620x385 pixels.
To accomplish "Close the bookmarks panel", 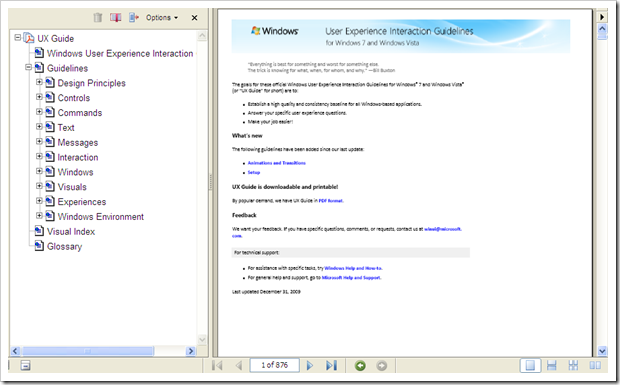I will pyautogui.click(x=194, y=18).
